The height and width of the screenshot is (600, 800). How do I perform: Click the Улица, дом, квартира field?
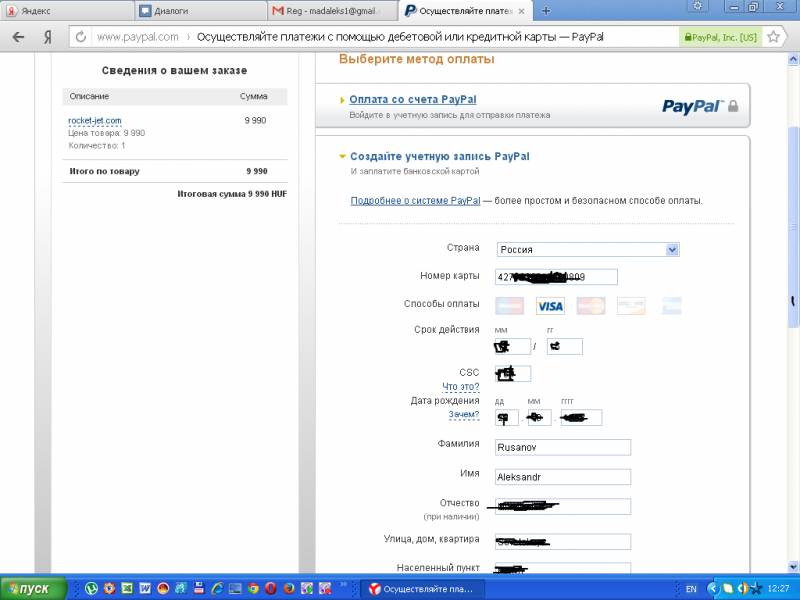[563, 541]
